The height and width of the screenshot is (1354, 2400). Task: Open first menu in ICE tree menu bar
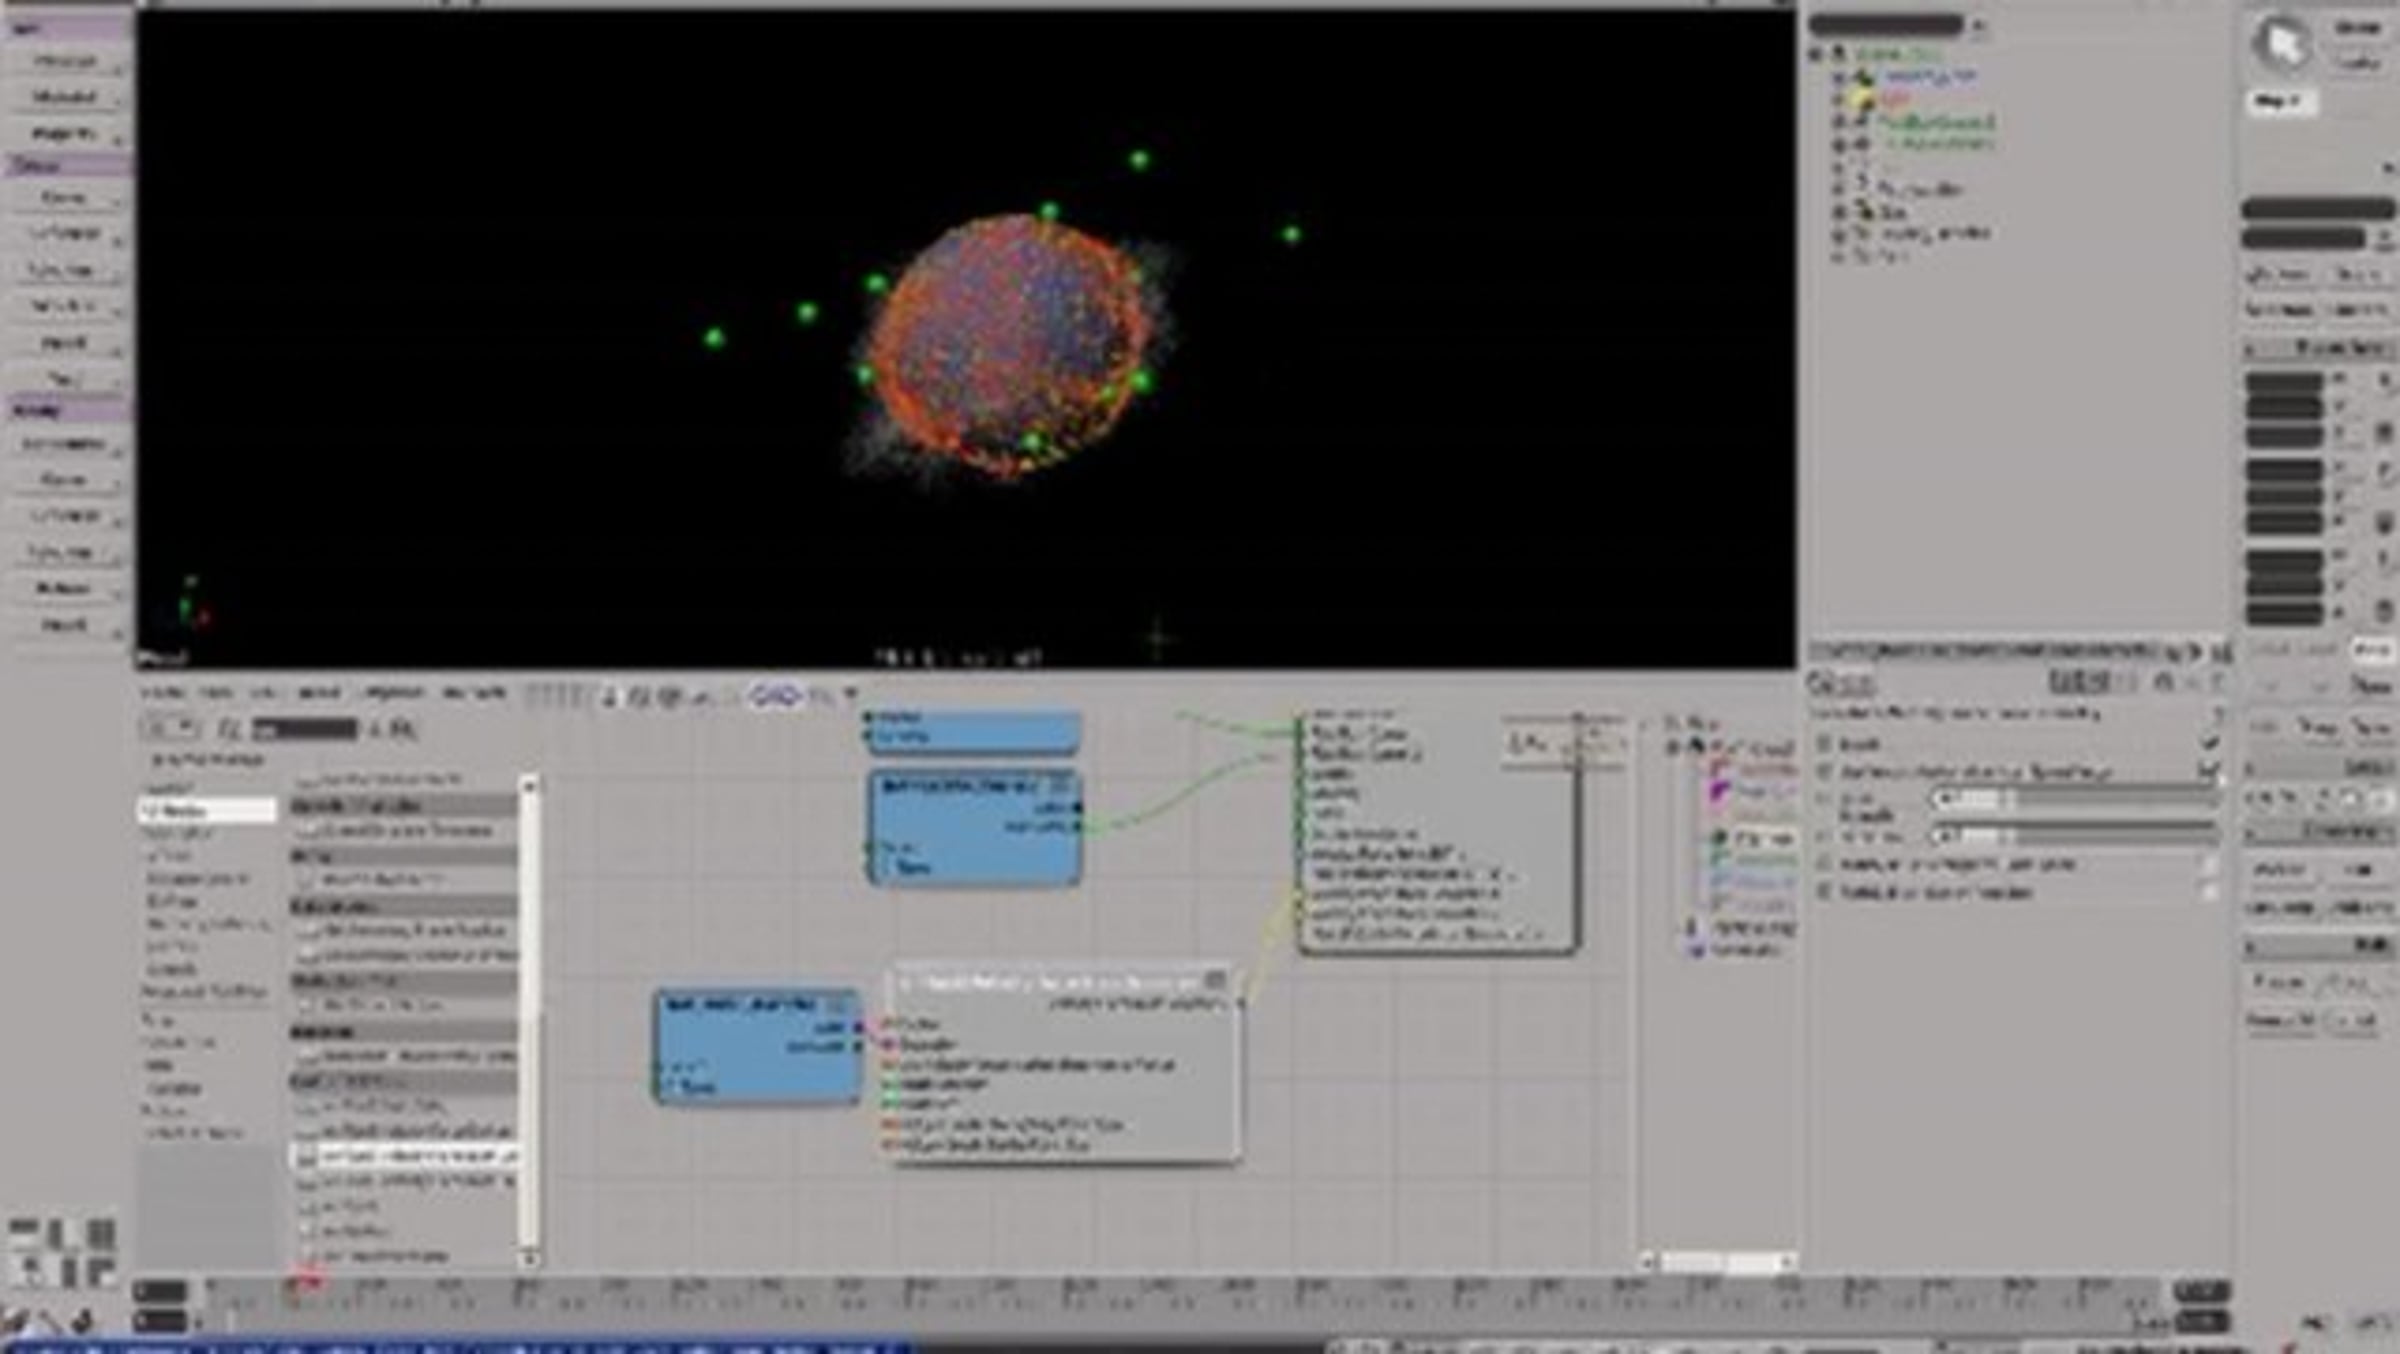pos(162,693)
